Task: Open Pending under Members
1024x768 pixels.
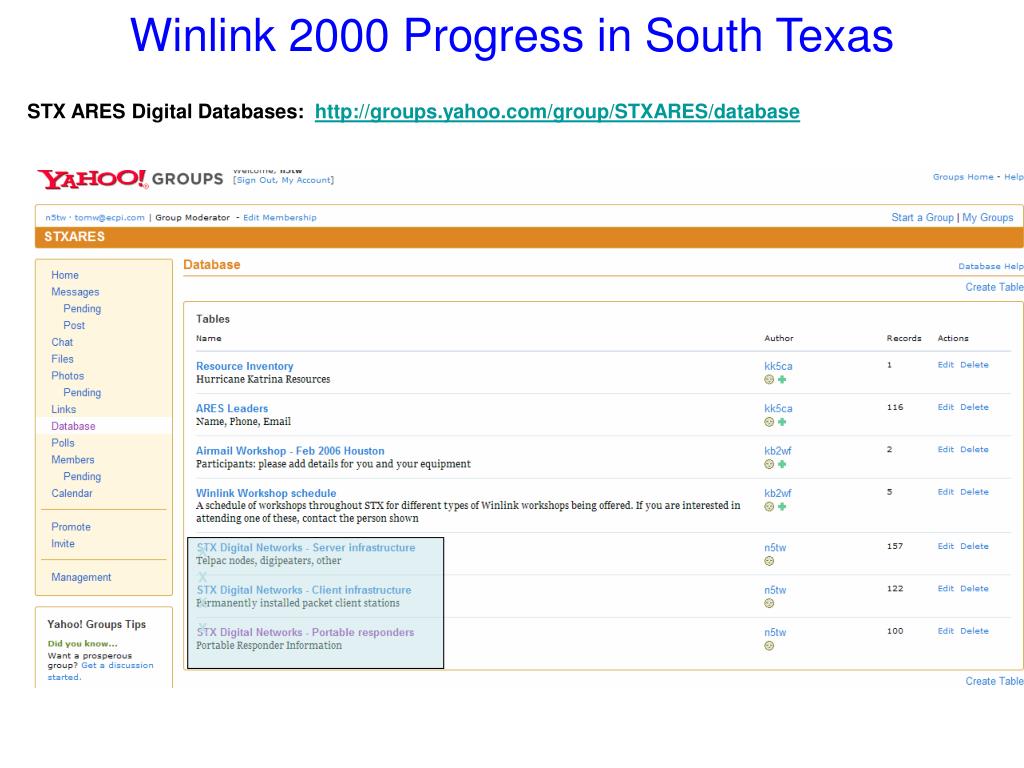Action: (82, 477)
